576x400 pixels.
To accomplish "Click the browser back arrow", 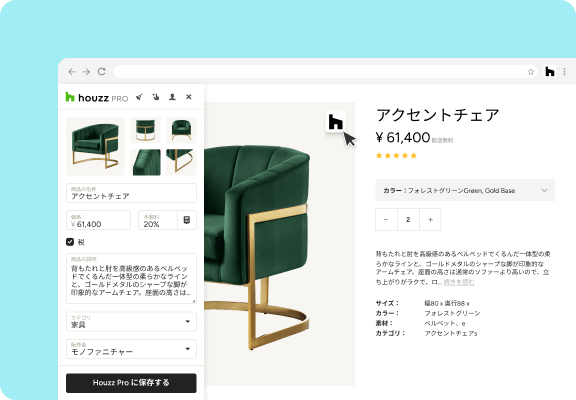I will coord(72,72).
